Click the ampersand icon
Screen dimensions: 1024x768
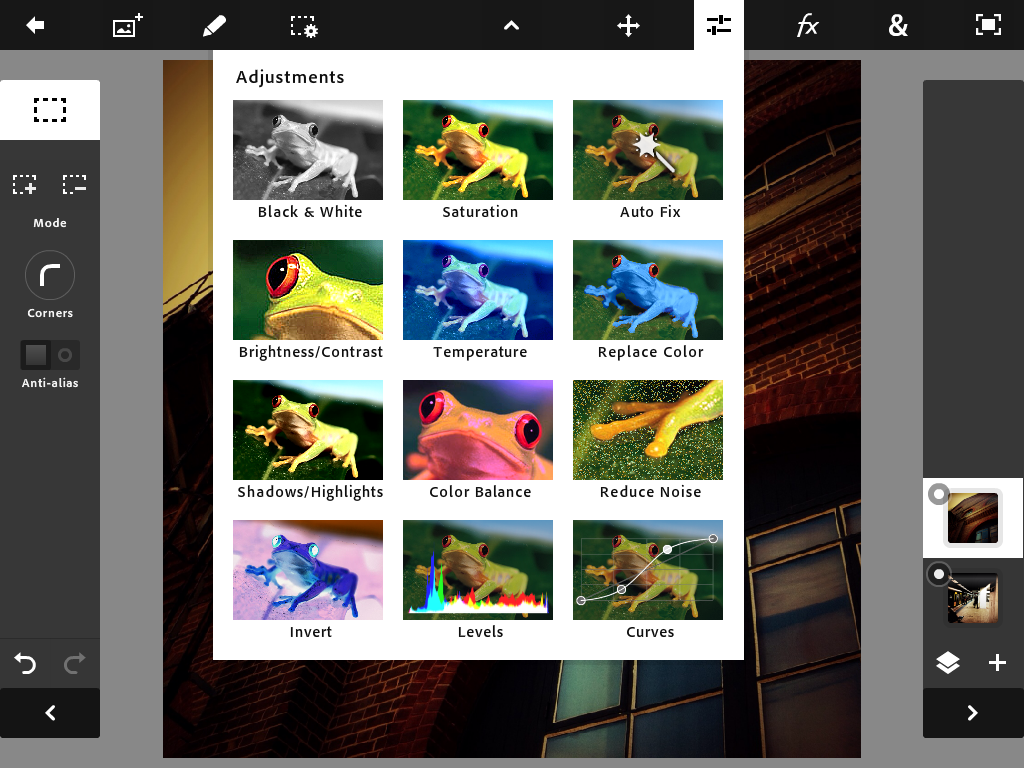point(898,26)
